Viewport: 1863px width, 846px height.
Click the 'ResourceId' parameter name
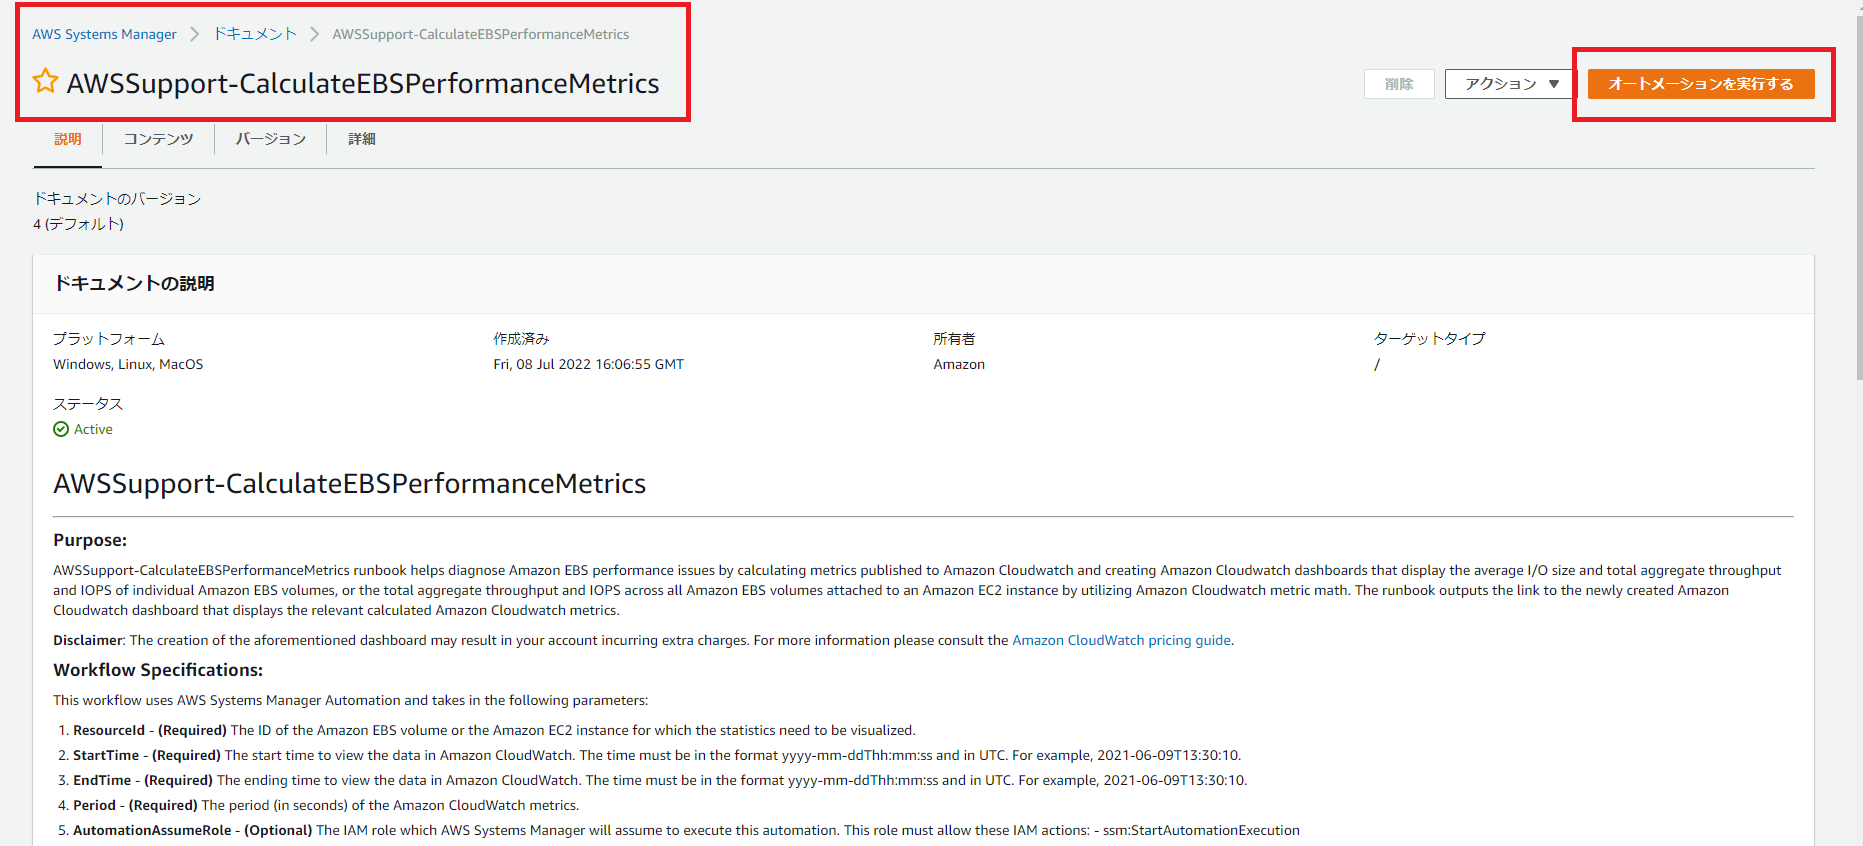(x=109, y=730)
